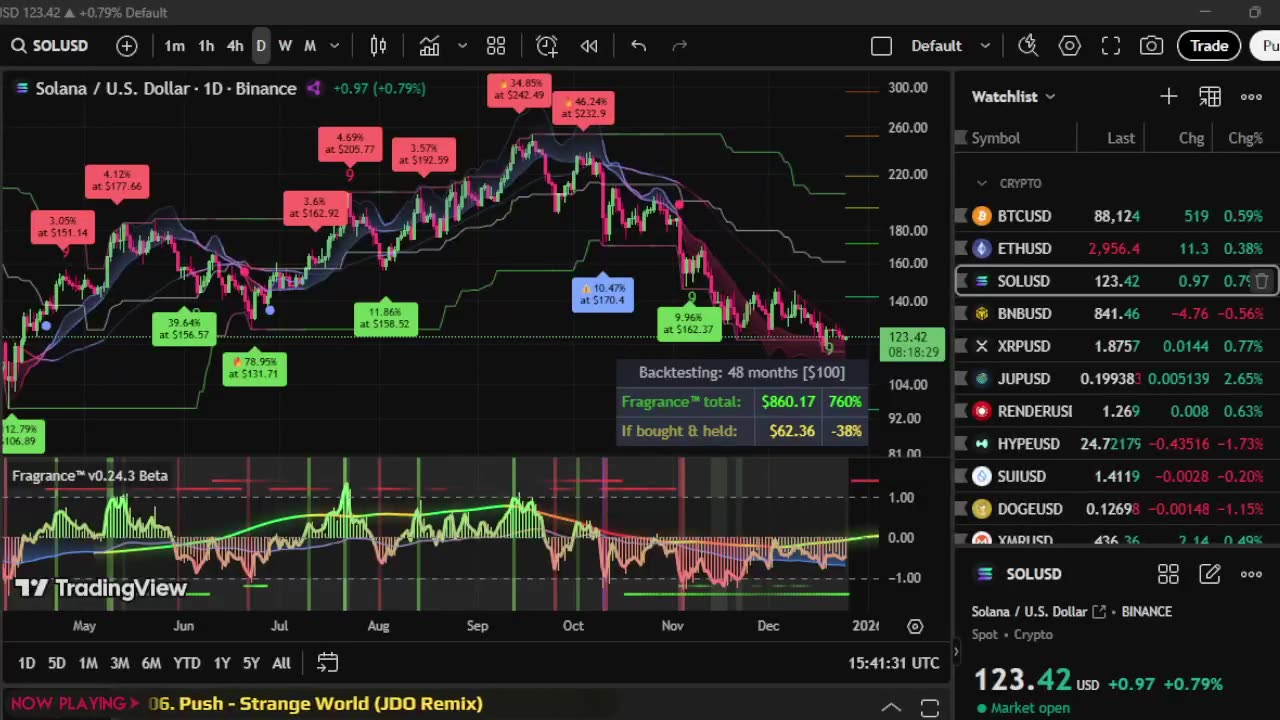Open the Default layout name menu
Viewport: 1280px width, 720px height.
click(936, 46)
